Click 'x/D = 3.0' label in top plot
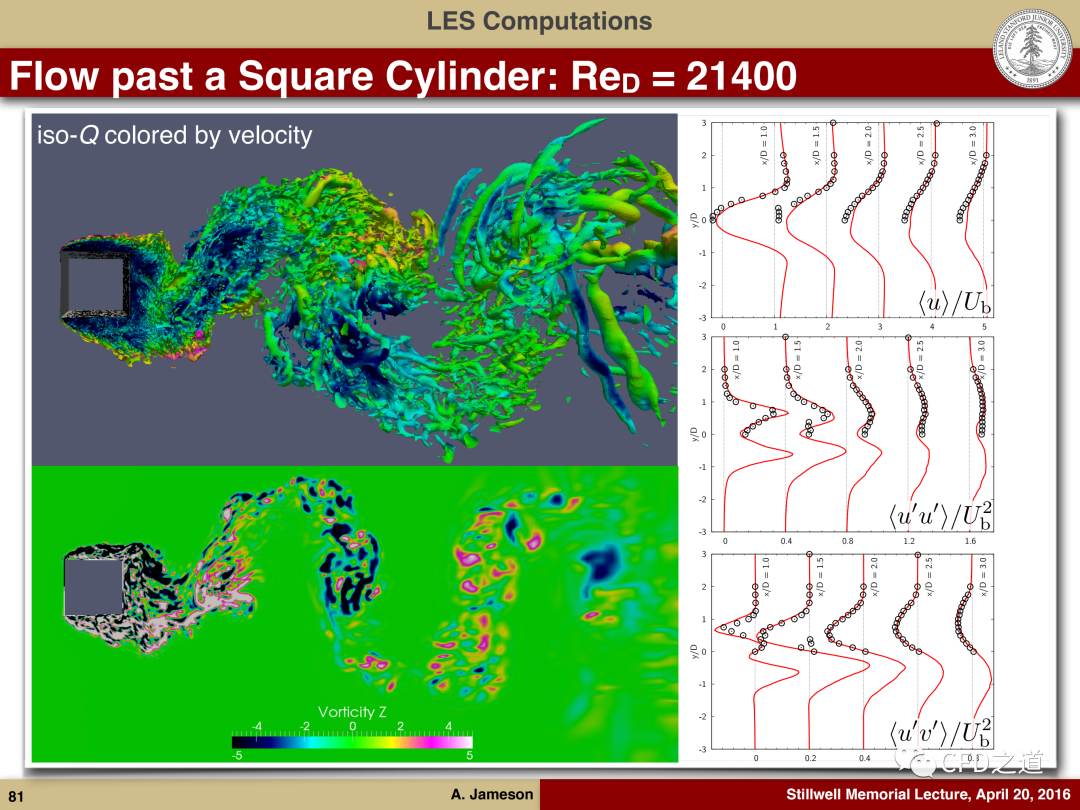Viewport: 1080px width, 810px height. click(973, 145)
